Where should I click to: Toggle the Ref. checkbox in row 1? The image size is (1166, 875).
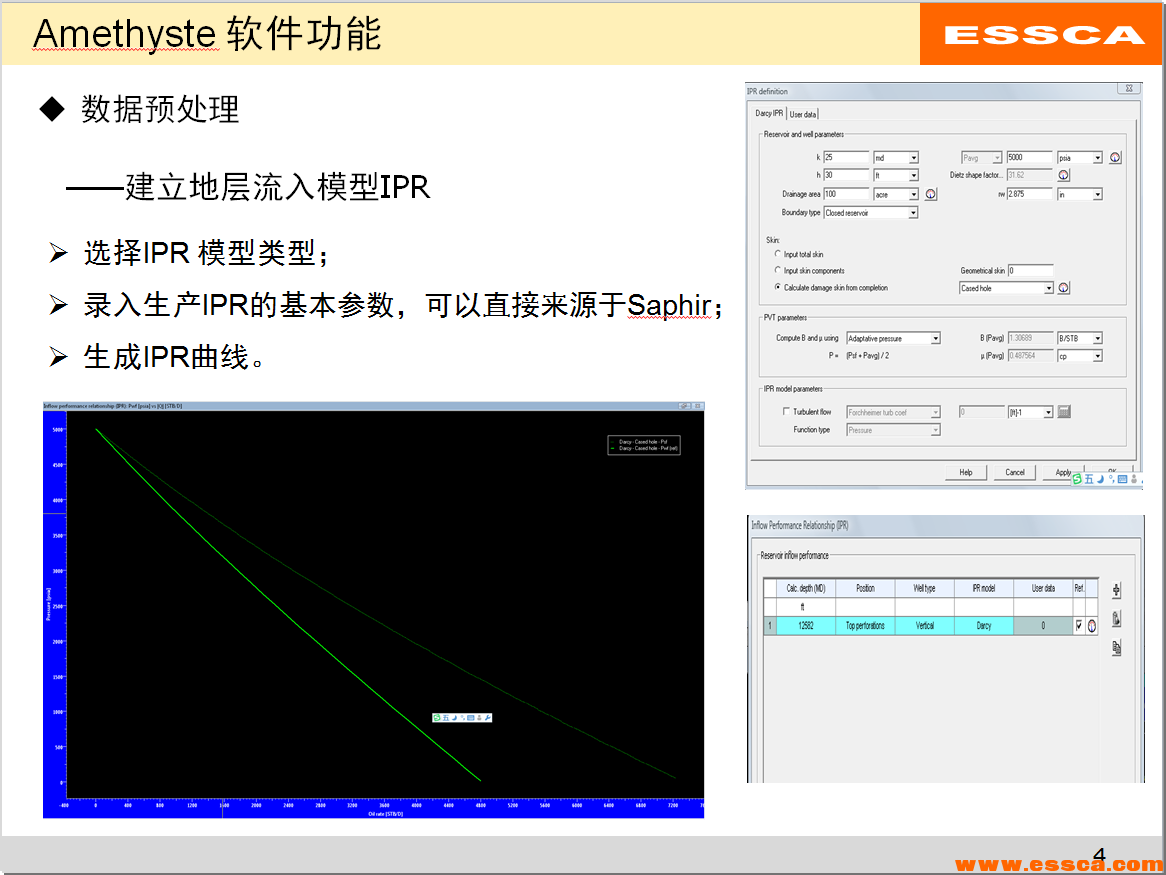(x=1078, y=626)
